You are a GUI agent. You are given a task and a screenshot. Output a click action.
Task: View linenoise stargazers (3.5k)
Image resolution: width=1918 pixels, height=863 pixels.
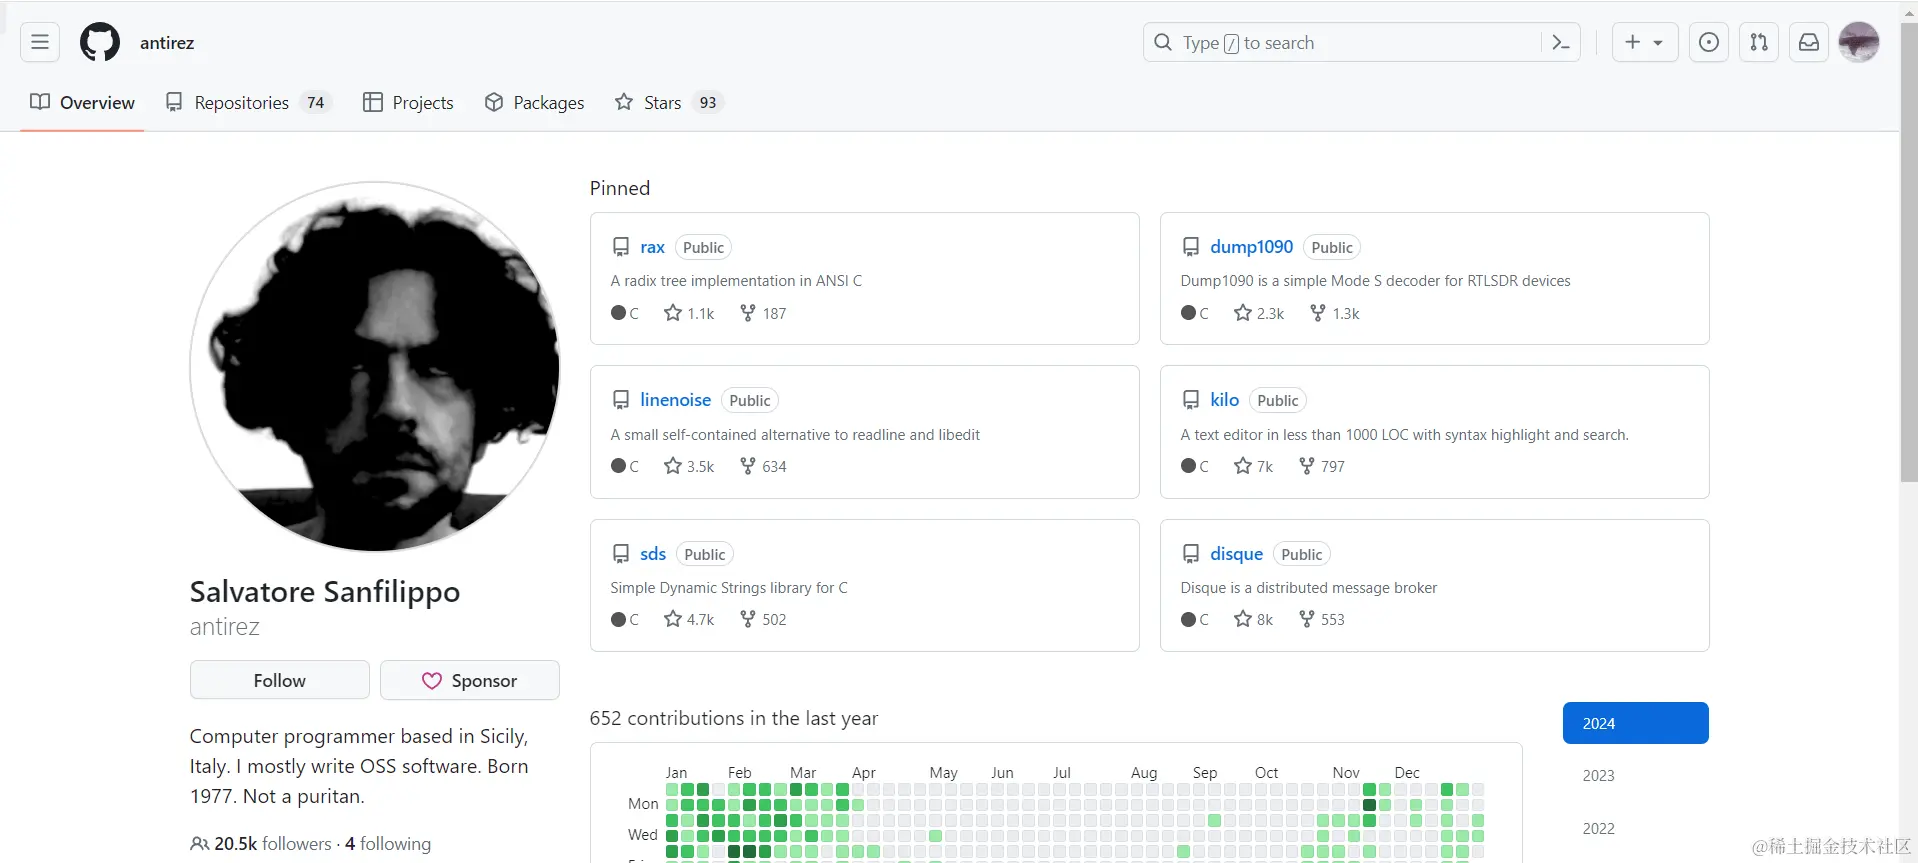pyautogui.click(x=689, y=466)
